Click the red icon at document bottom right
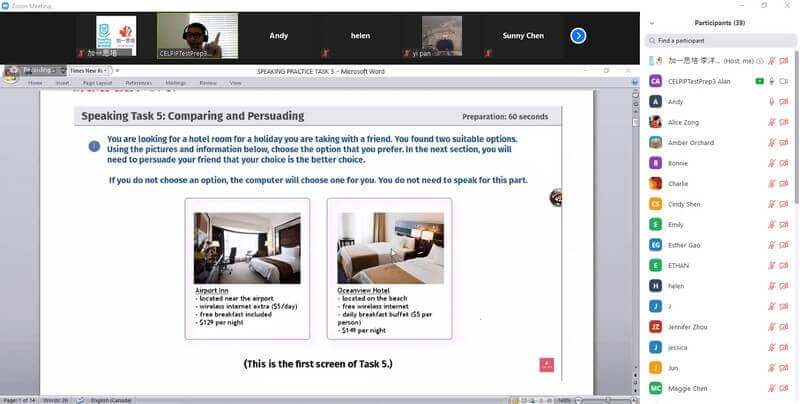Viewport: 800px width, 404px height. (x=546, y=365)
